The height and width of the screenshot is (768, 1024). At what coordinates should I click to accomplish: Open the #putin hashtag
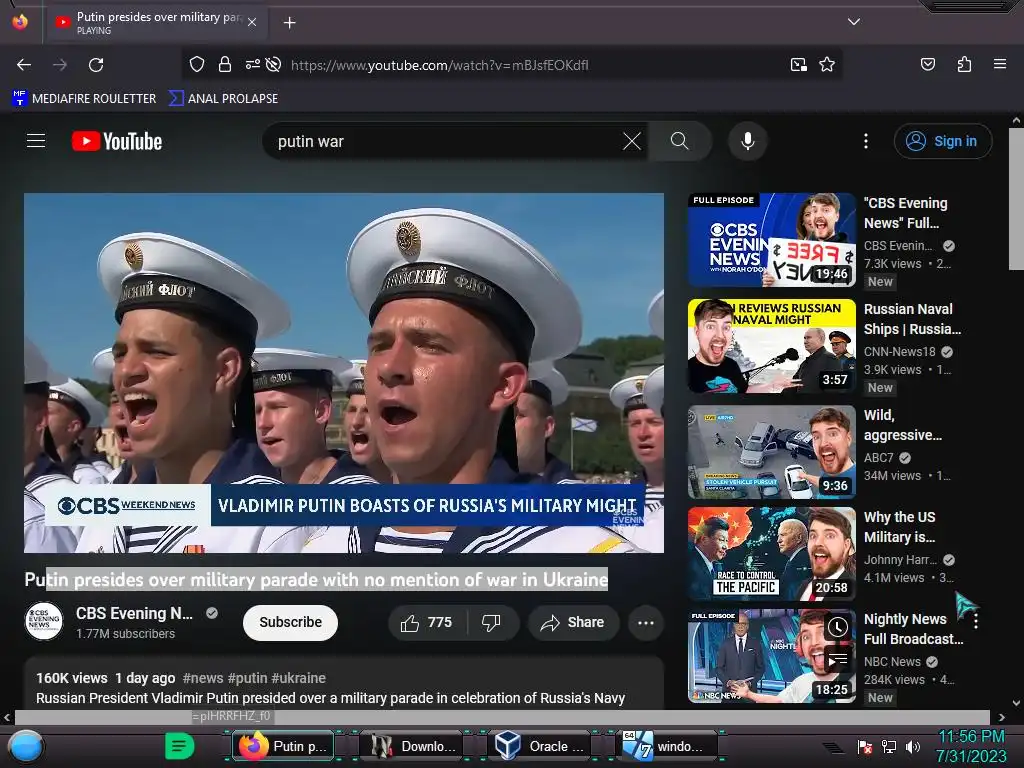coord(248,678)
